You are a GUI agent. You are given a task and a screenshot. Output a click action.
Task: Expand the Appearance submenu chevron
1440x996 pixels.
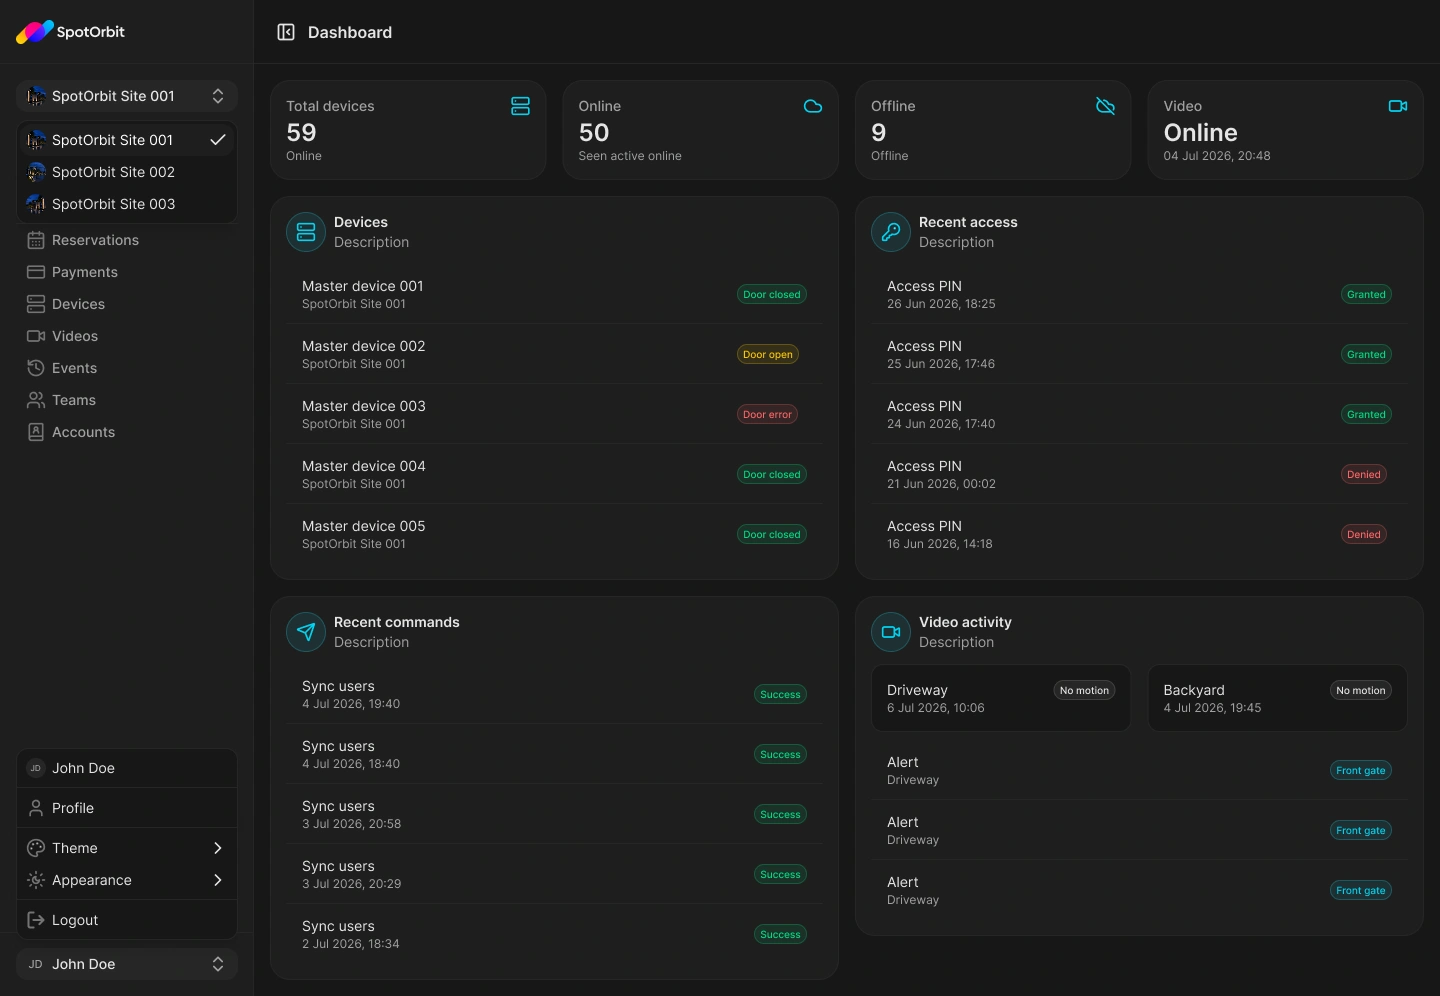pyautogui.click(x=218, y=880)
